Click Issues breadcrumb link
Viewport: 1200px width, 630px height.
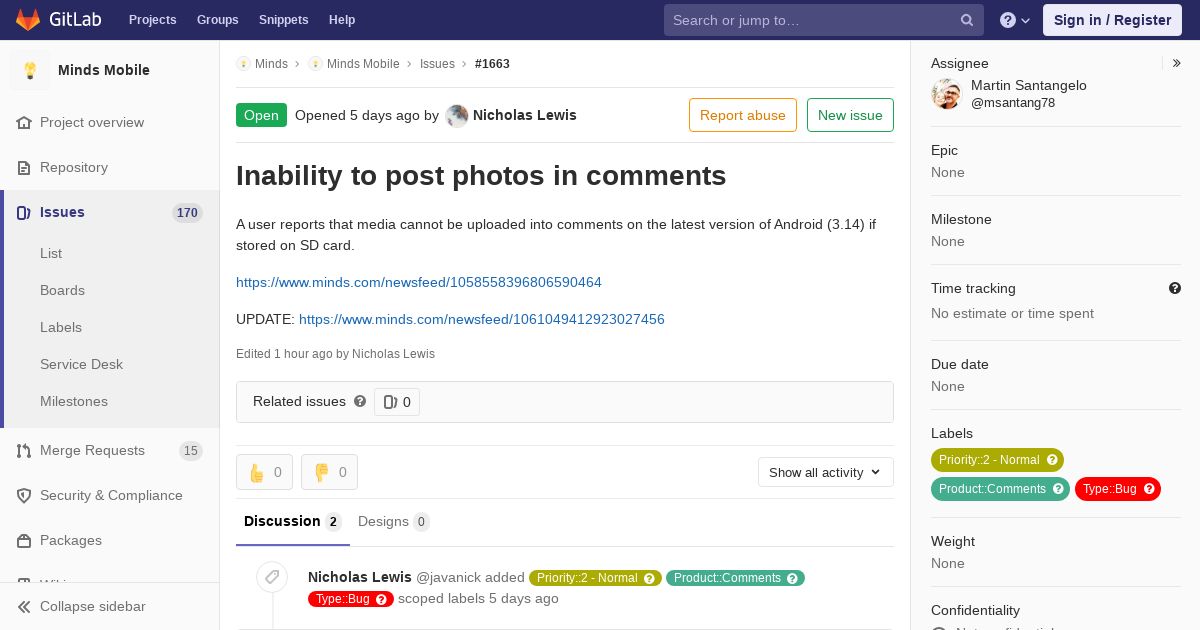(437, 64)
